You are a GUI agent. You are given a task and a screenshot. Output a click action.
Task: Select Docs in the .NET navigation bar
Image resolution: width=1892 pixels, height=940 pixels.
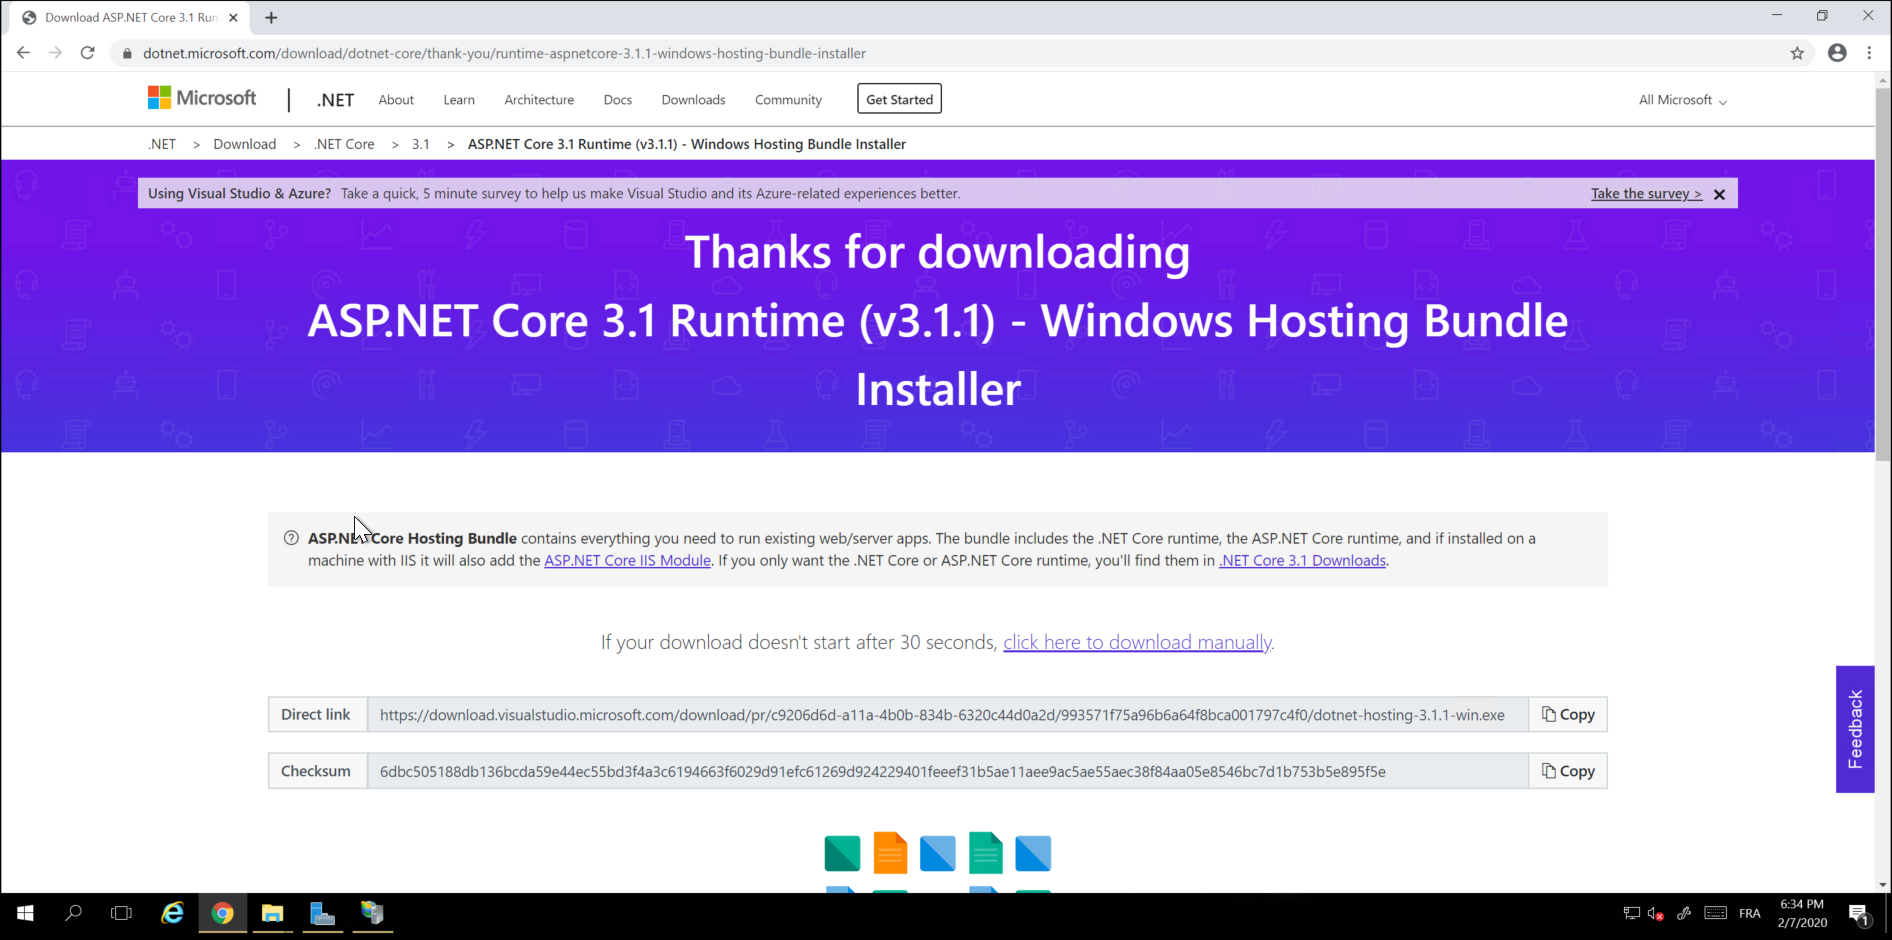click(617, 99)
